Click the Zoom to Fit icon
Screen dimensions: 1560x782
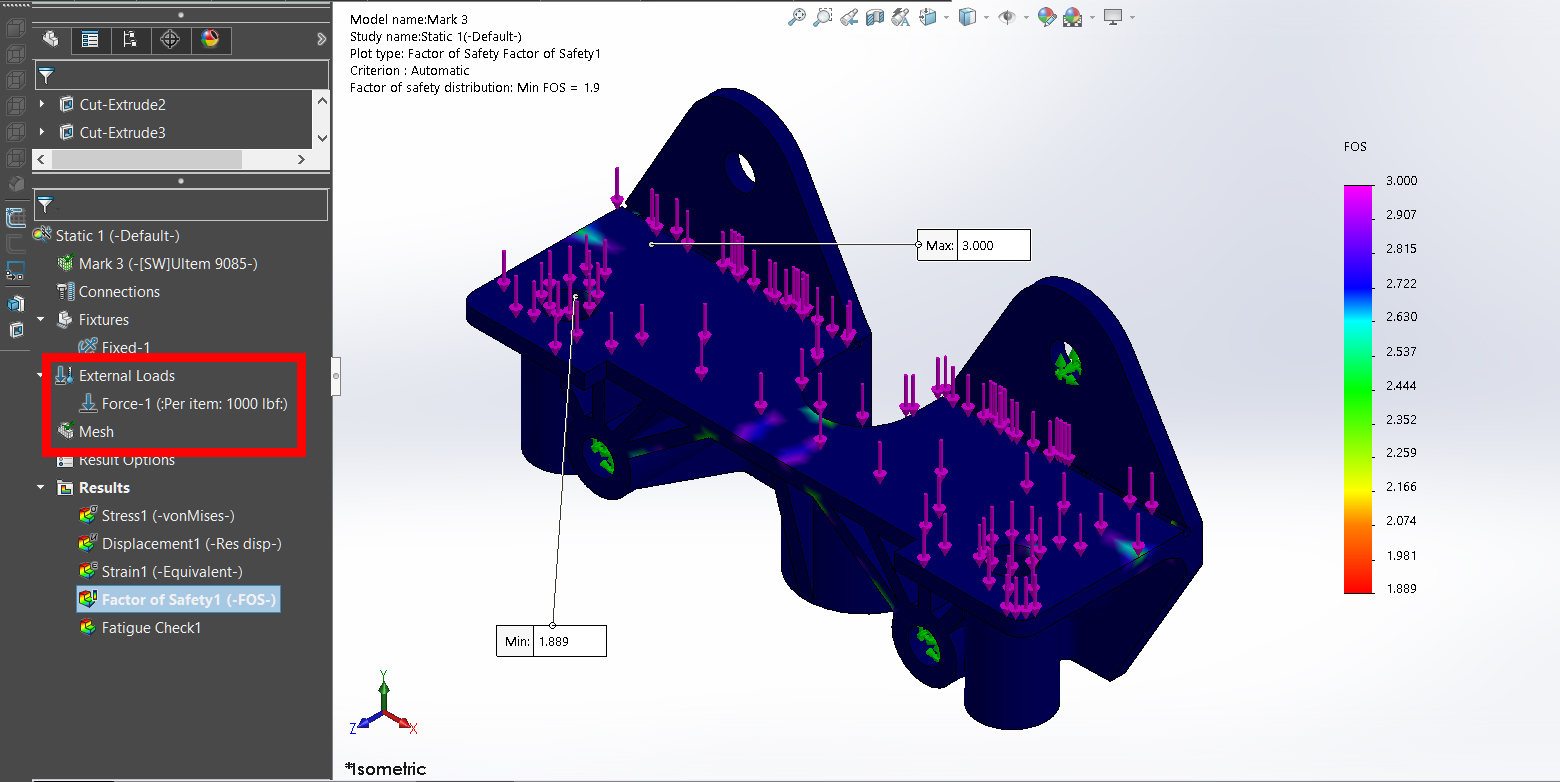[x=797, y=17]
